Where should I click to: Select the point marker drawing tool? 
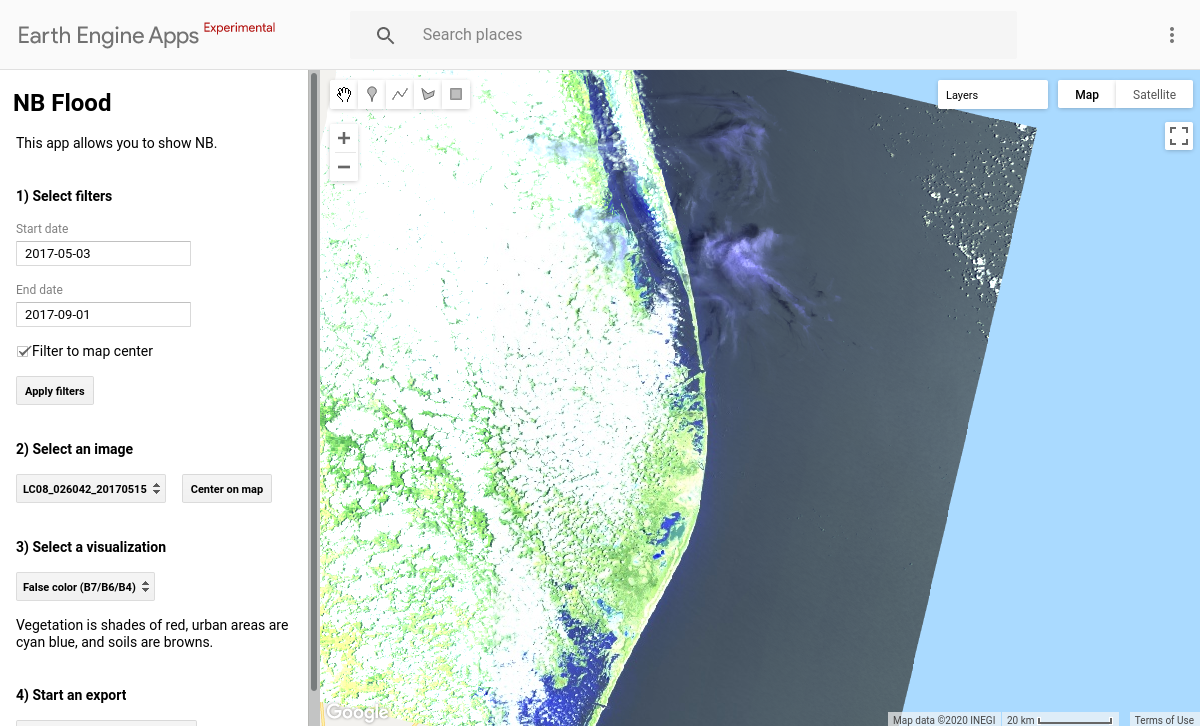[x=372, y=93]
